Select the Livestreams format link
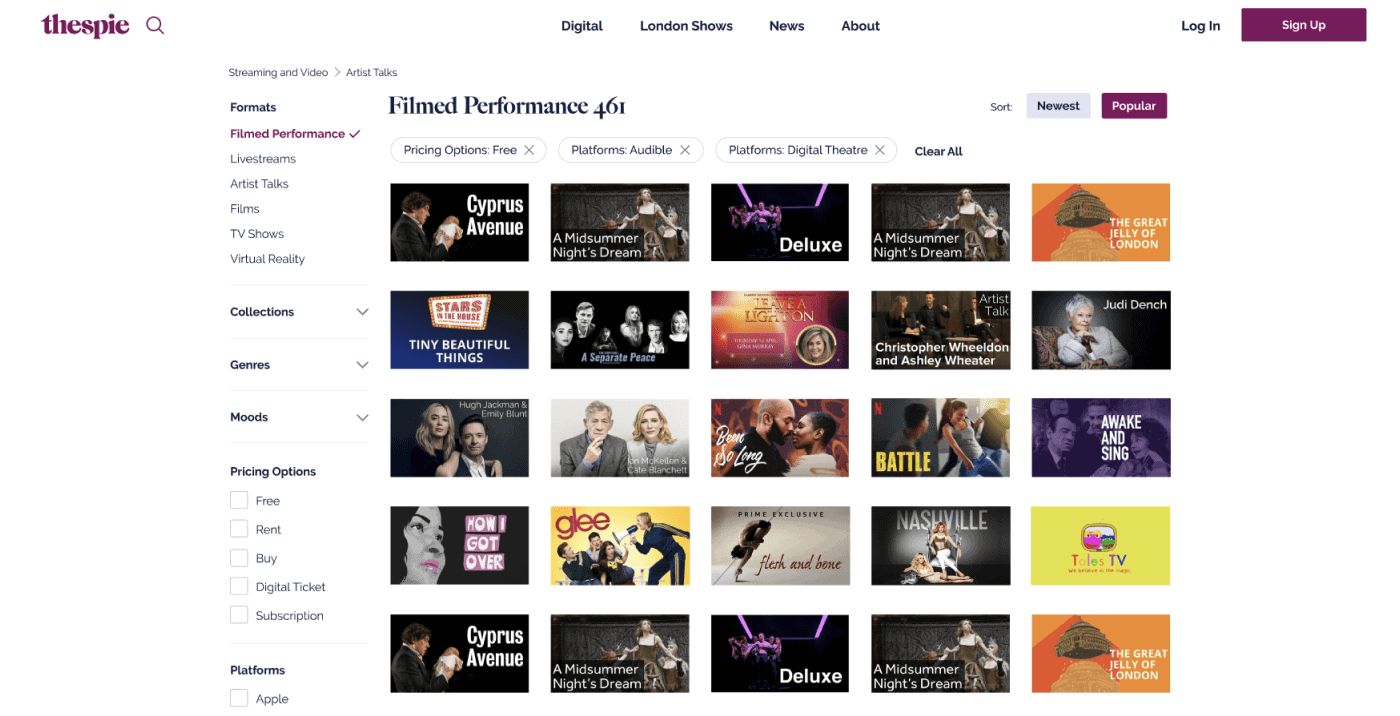The image size is (1400, 716). point(263,159)
